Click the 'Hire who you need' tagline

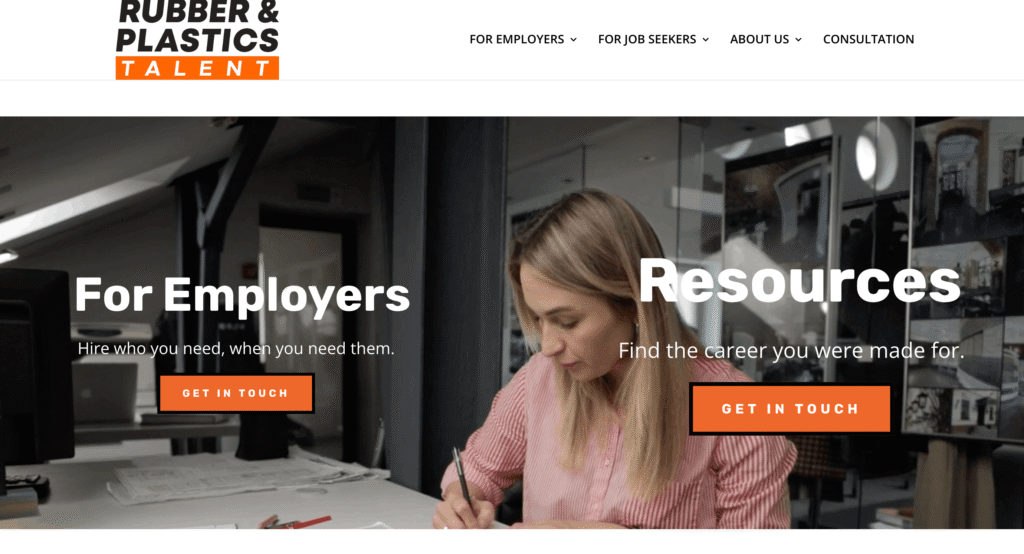pyautogui.click(x=236, y=348)
